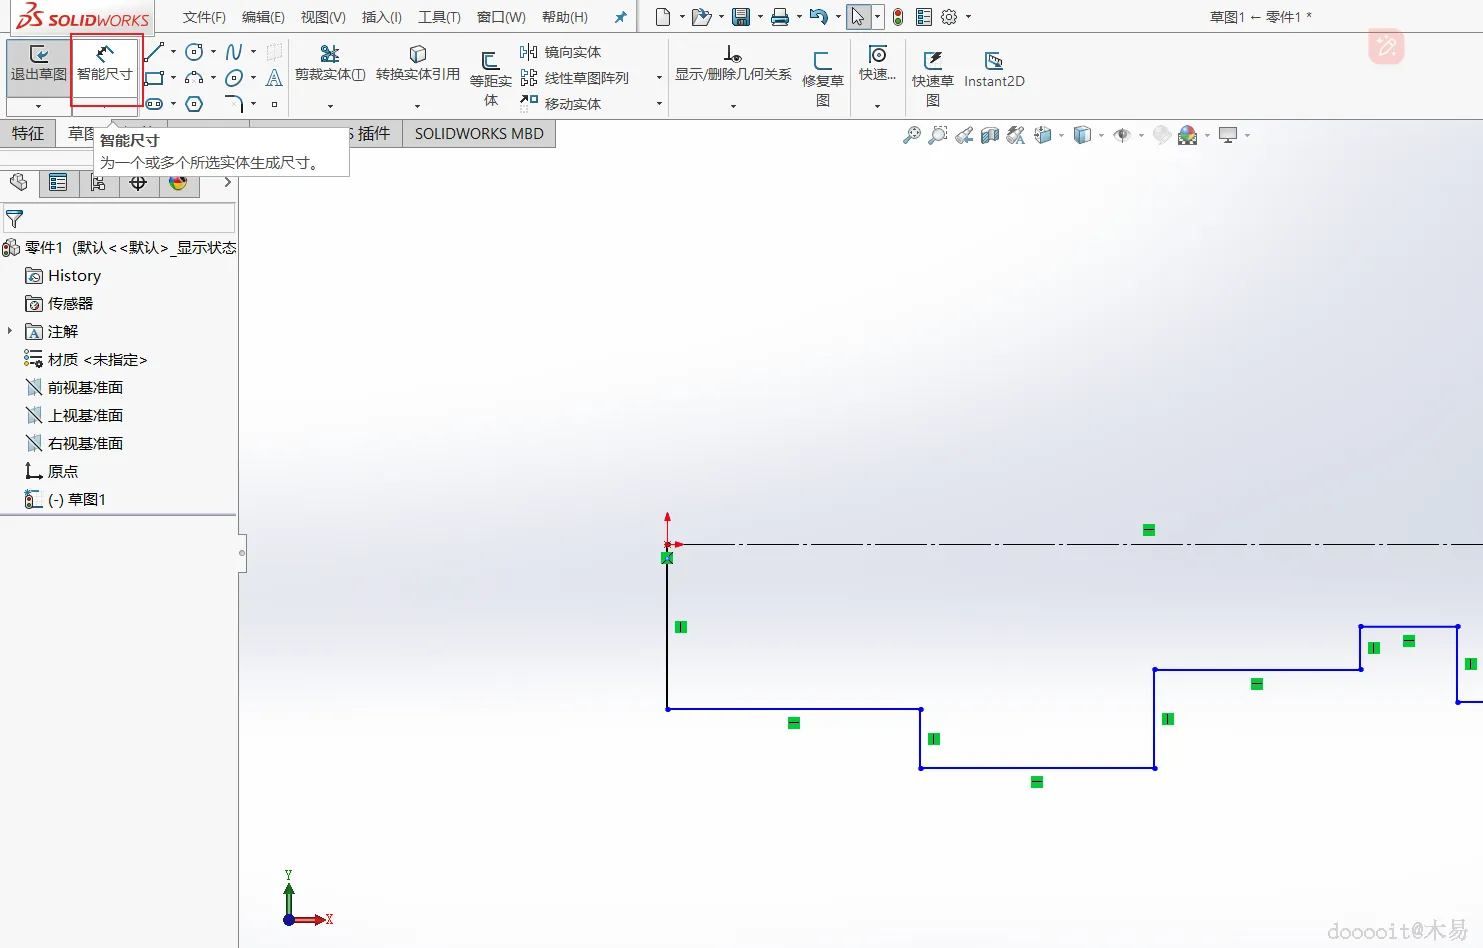1483x948 pixels.
Task: Click Mirror Entities (镜向实体)
Action: [561, 52]
